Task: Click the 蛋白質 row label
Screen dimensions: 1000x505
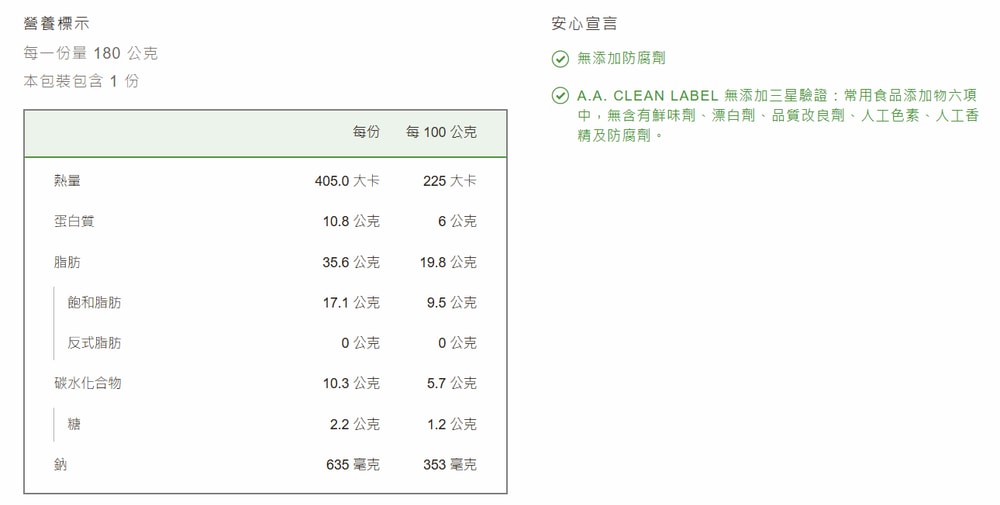Action: (x=74, y=221)
